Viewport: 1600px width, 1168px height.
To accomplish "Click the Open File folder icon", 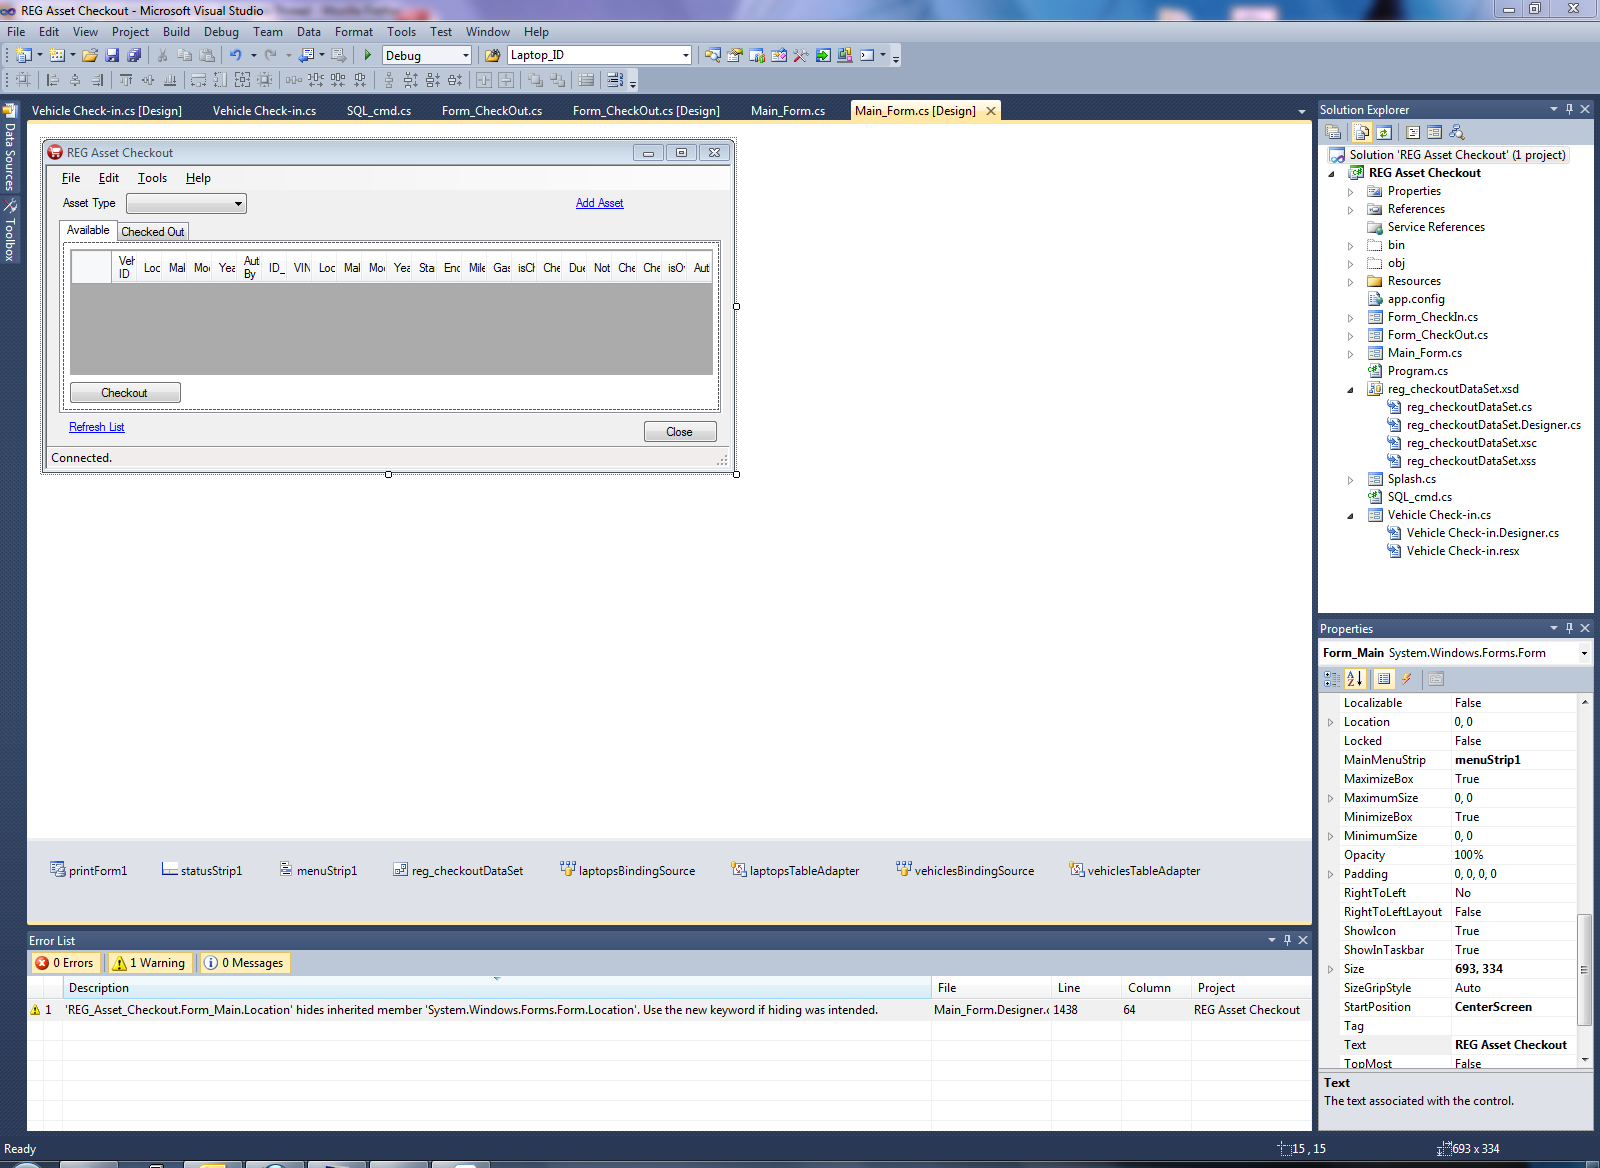I will [x=90, y=55].
